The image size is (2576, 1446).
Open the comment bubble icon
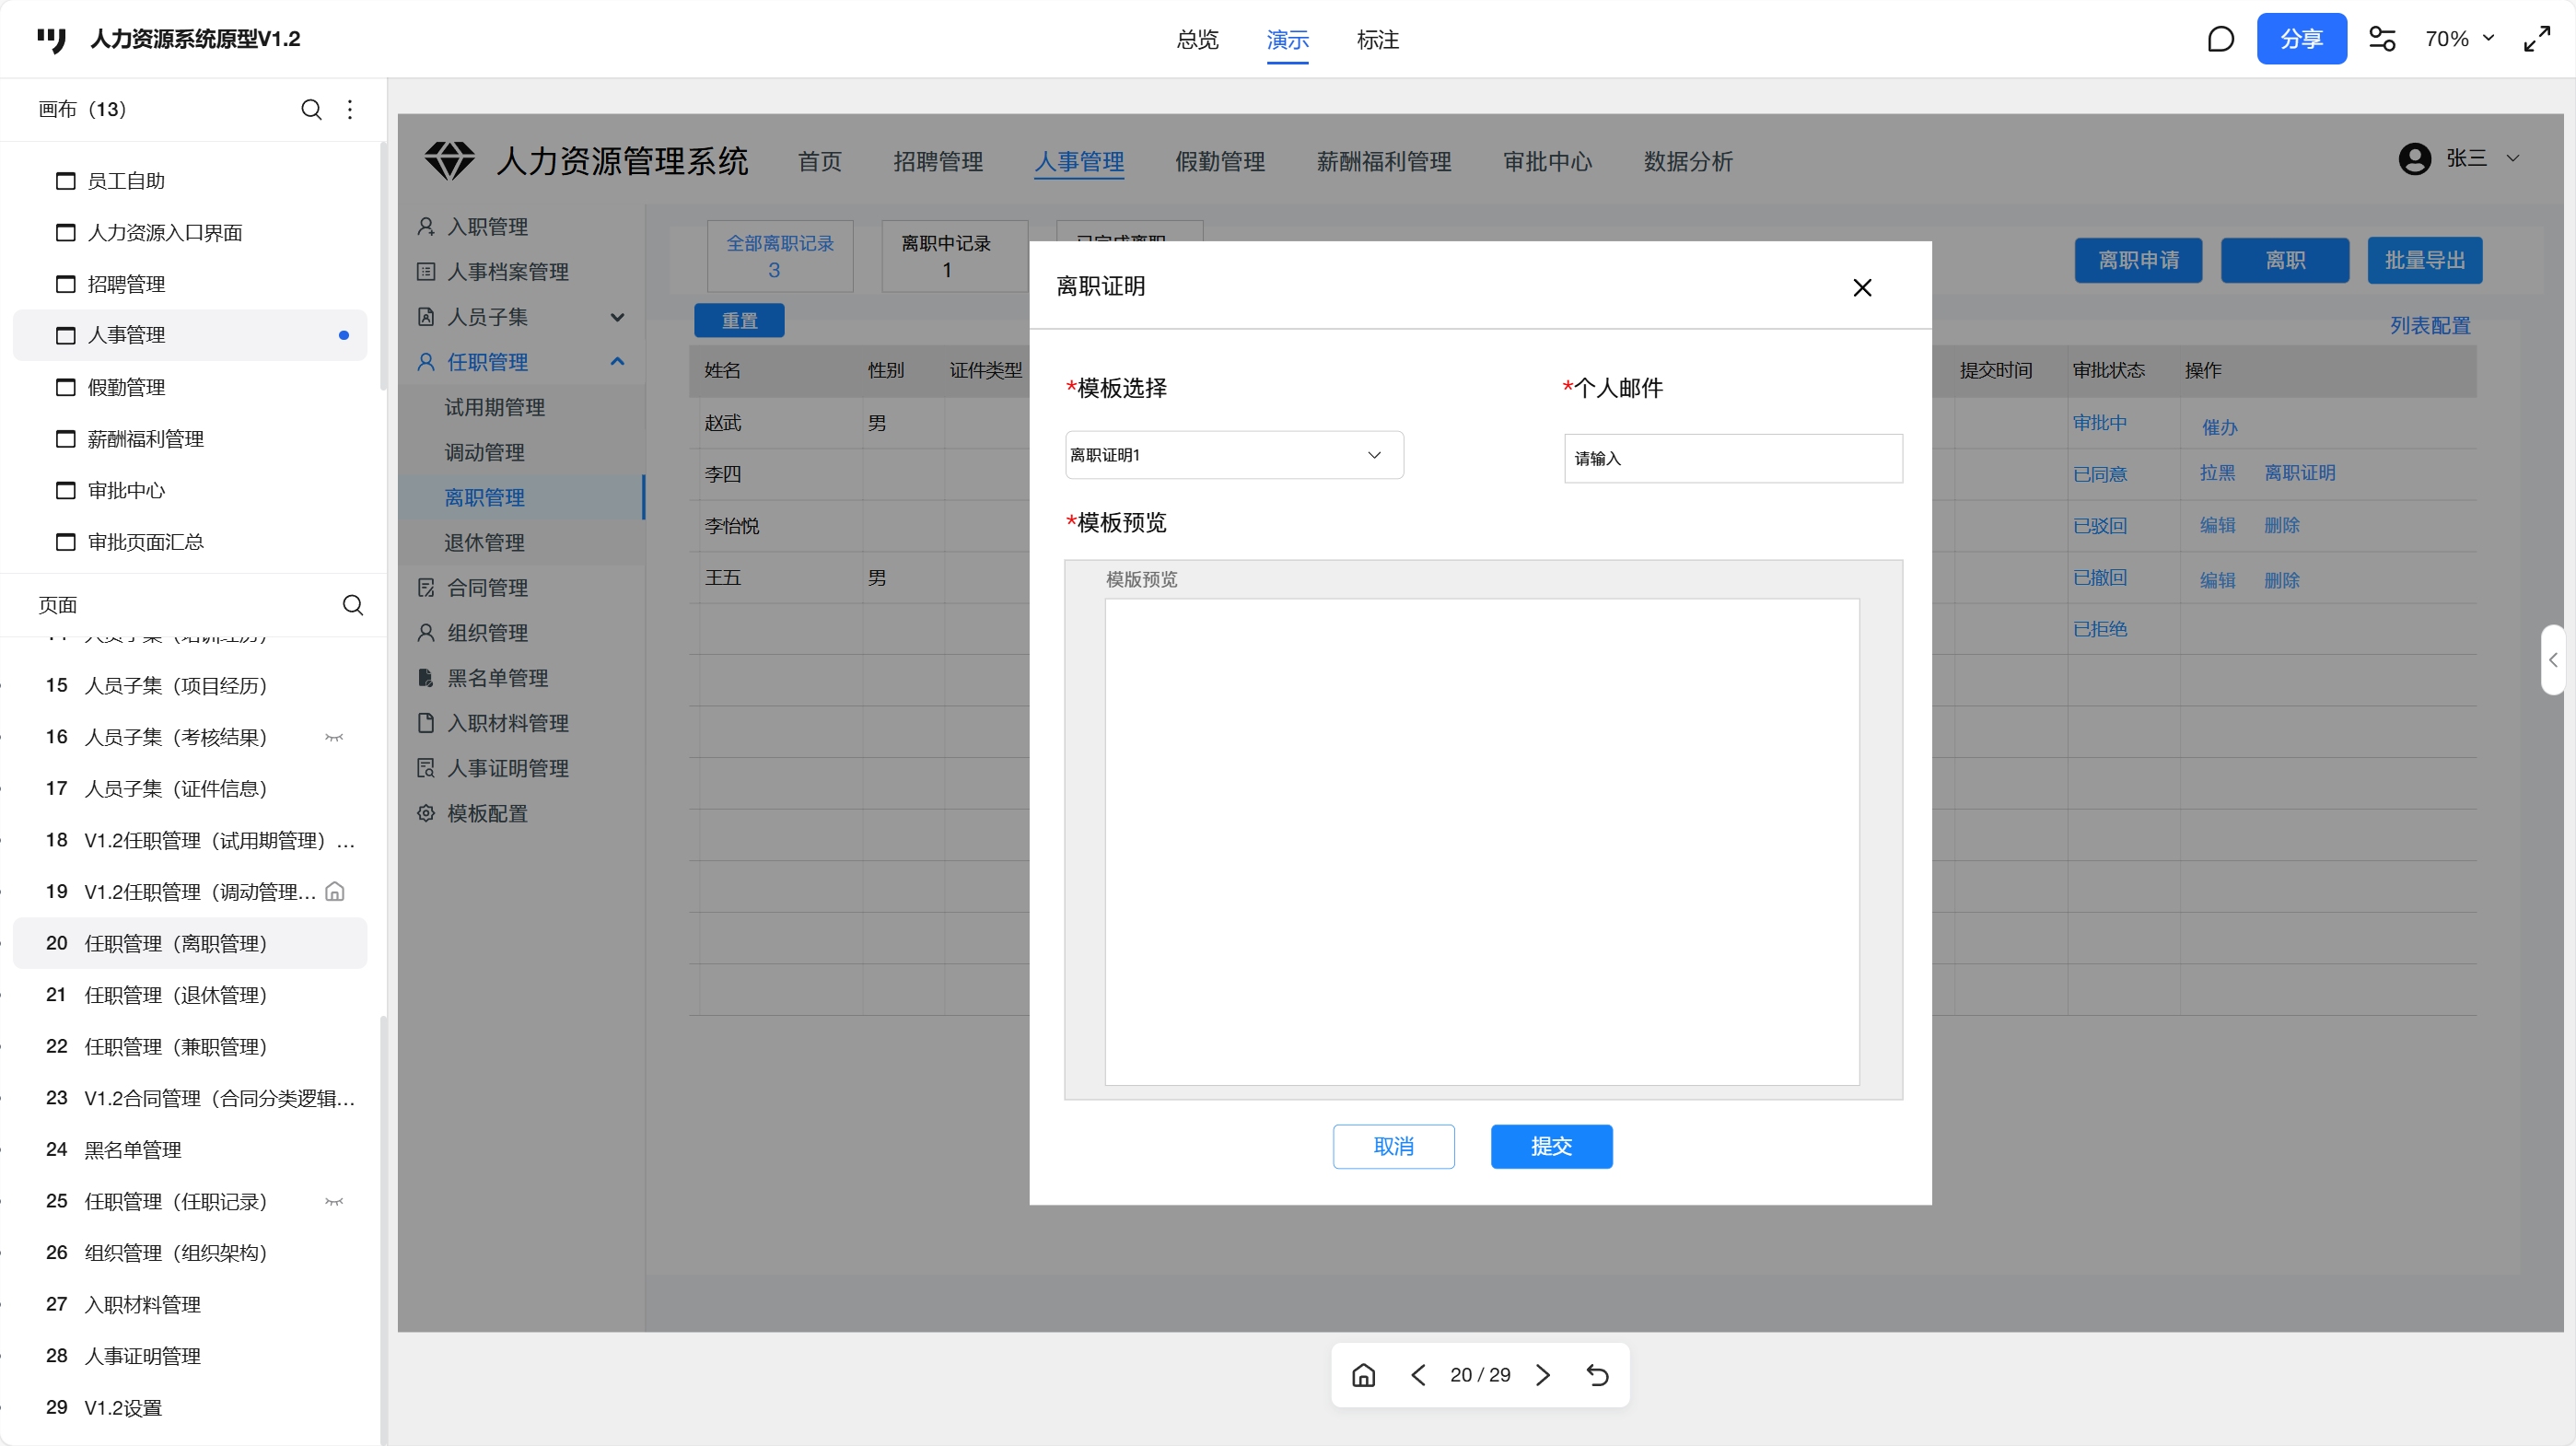[x=2220, y=39]
